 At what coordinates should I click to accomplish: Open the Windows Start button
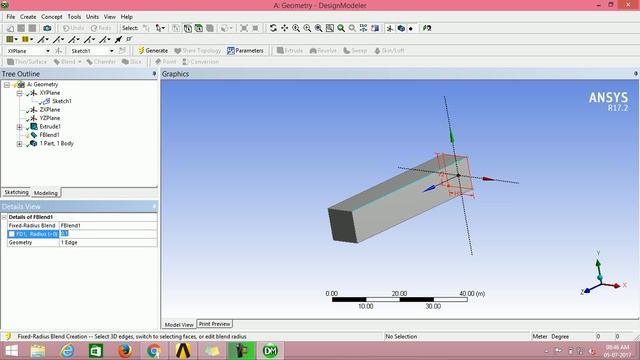11,351
